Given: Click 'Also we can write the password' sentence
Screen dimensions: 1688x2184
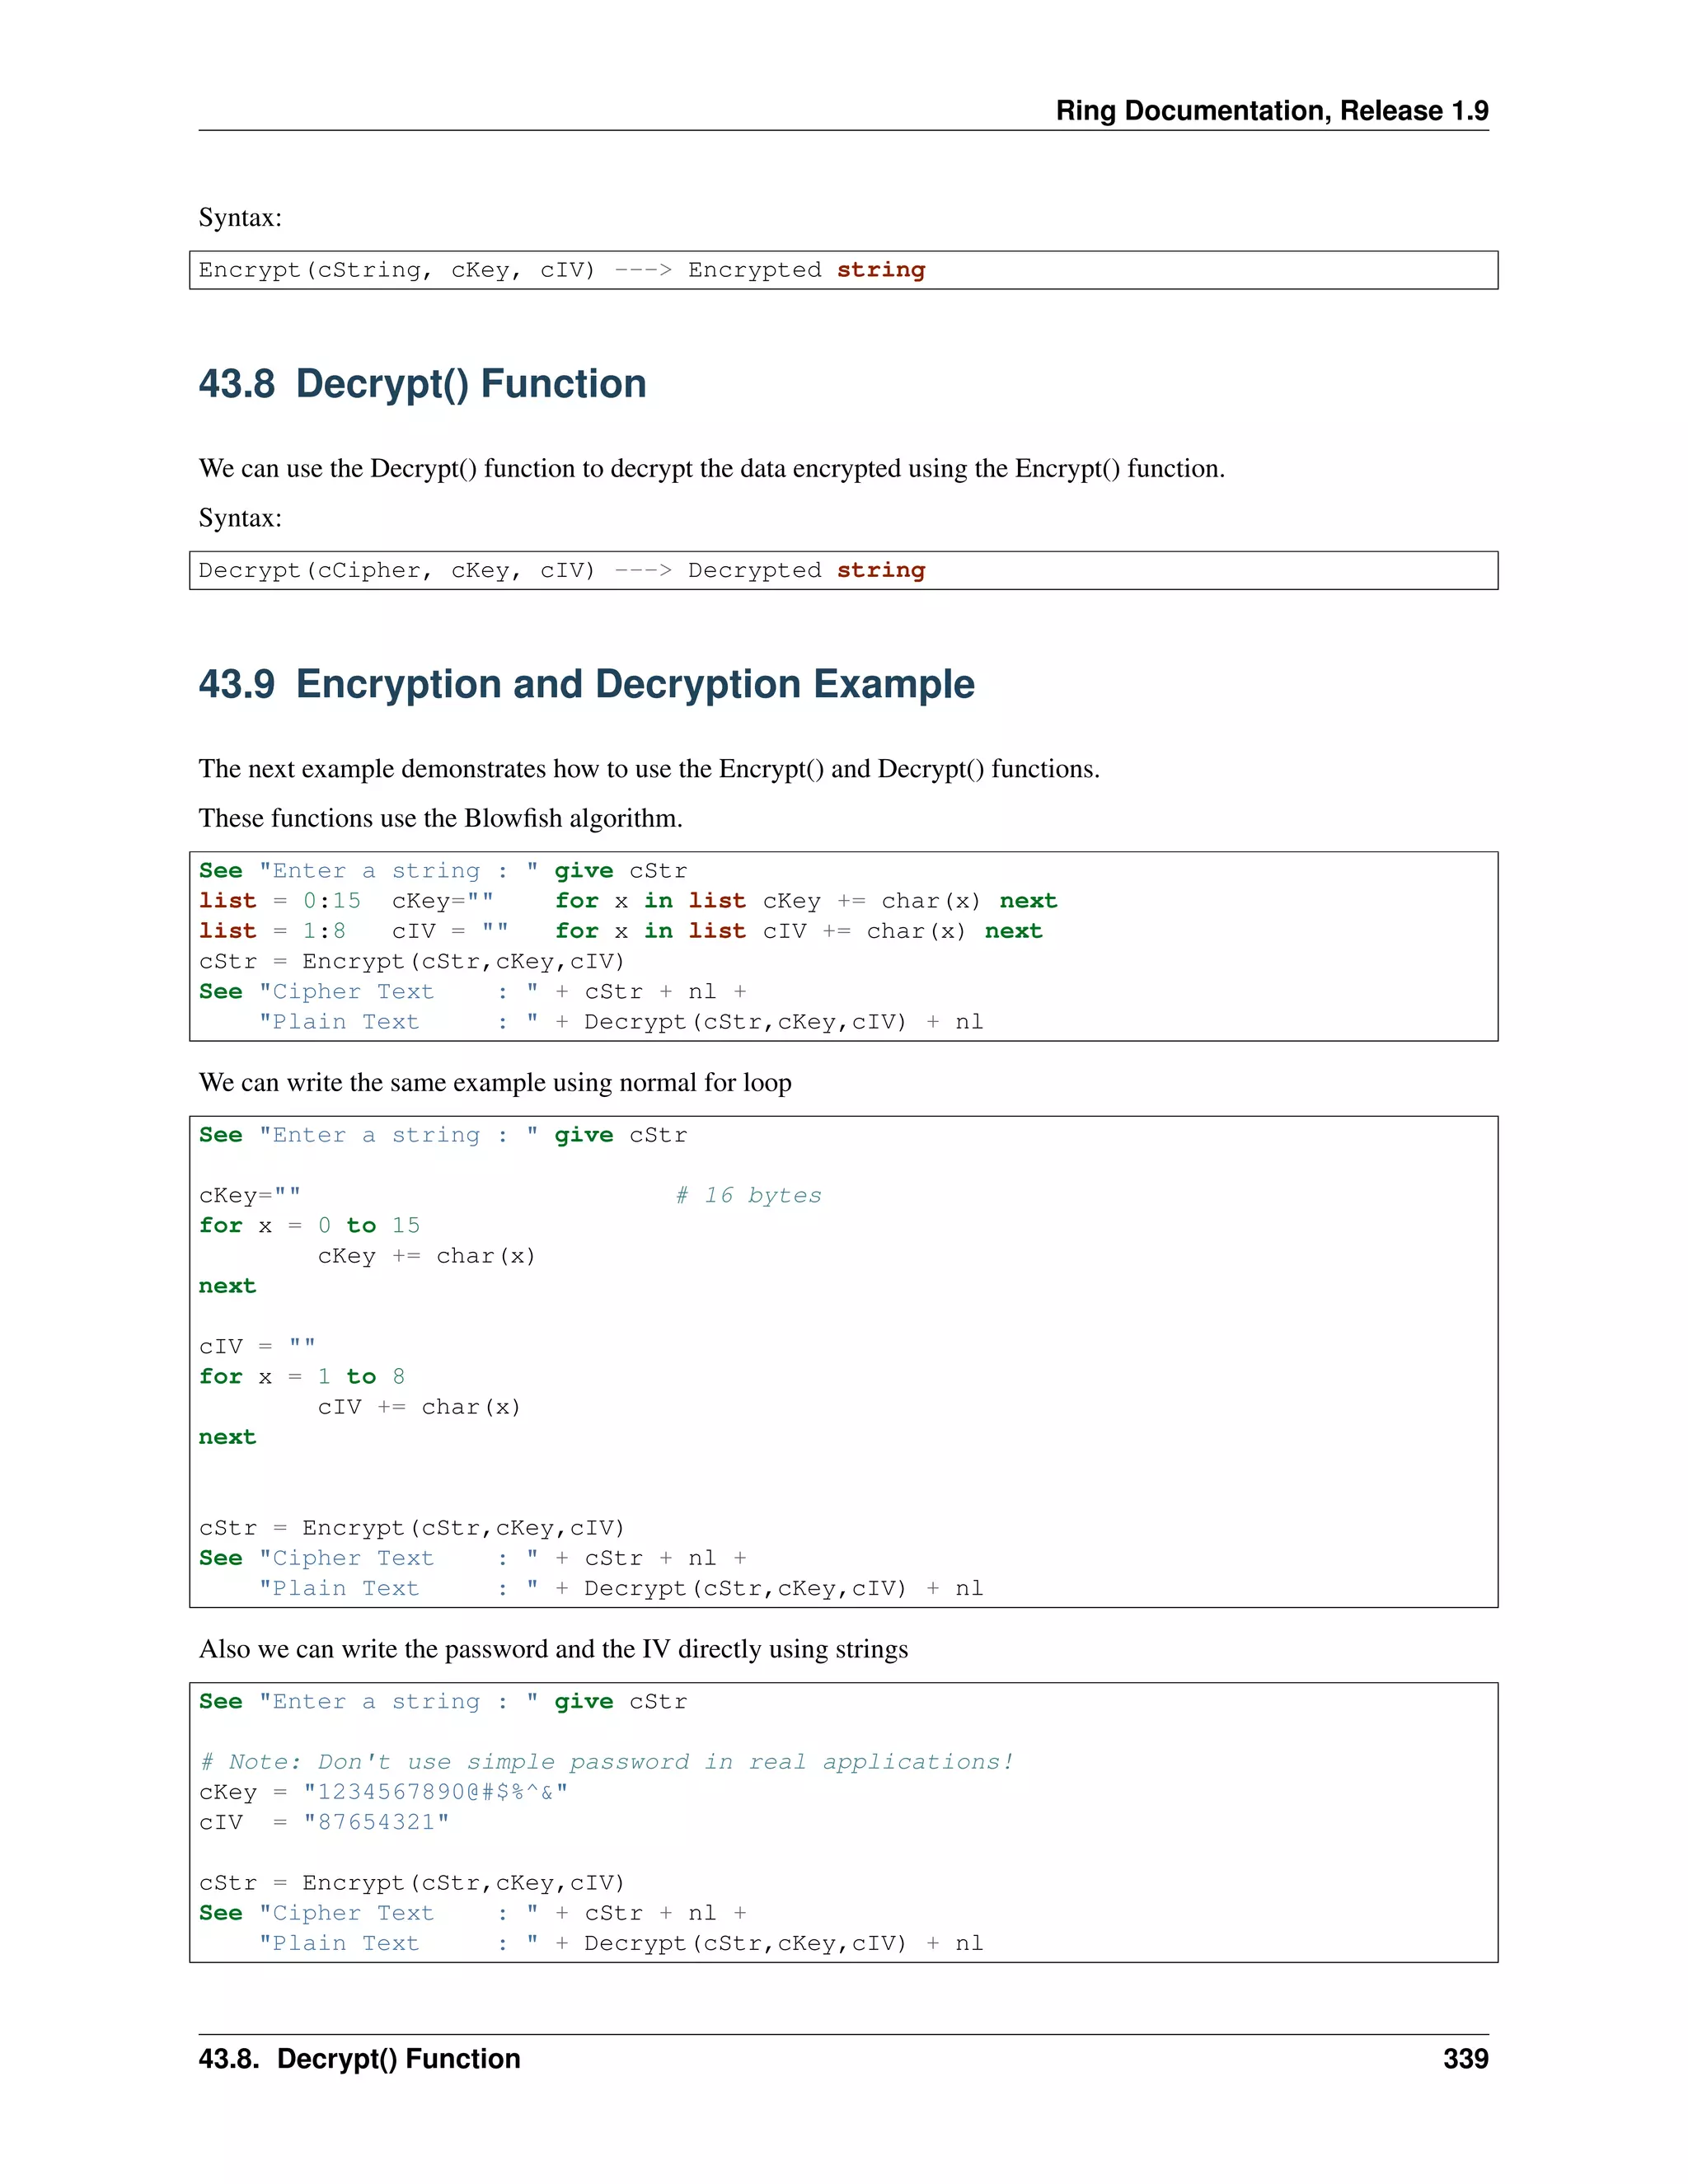Looking at the screenshot, I should 553,1649.
